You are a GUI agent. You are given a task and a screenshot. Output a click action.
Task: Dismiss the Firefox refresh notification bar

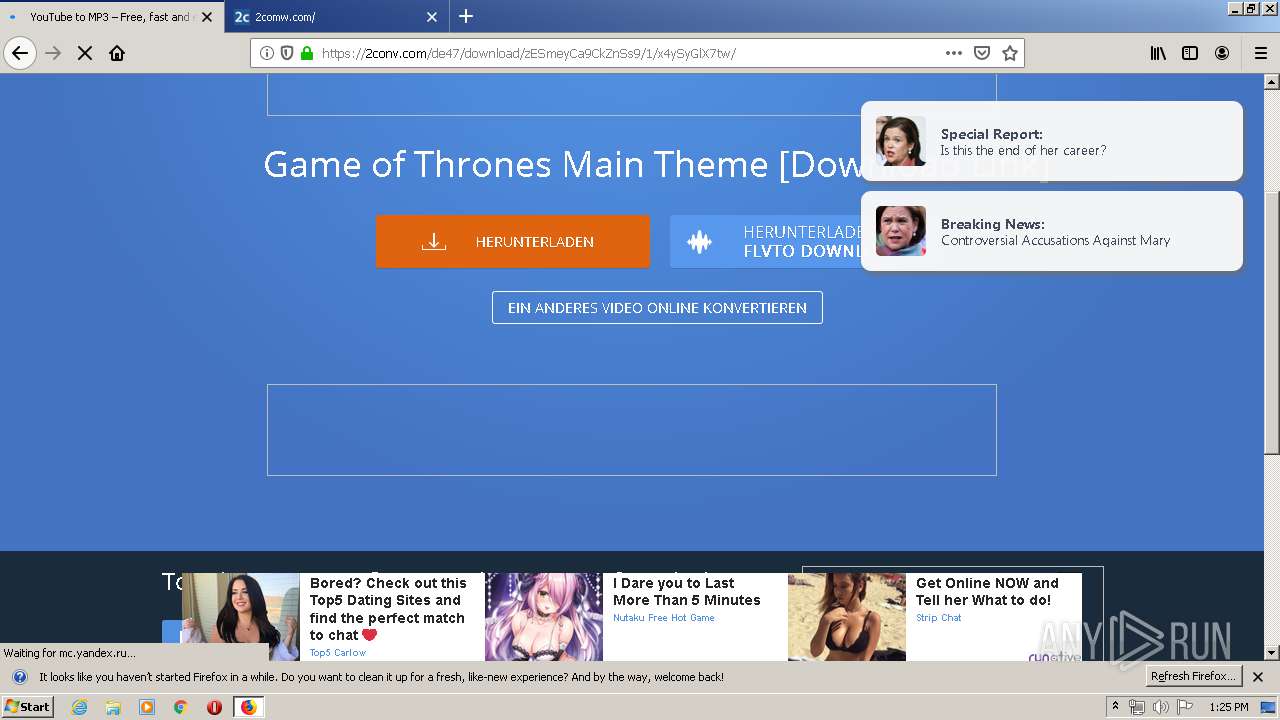pos(1259,677)
